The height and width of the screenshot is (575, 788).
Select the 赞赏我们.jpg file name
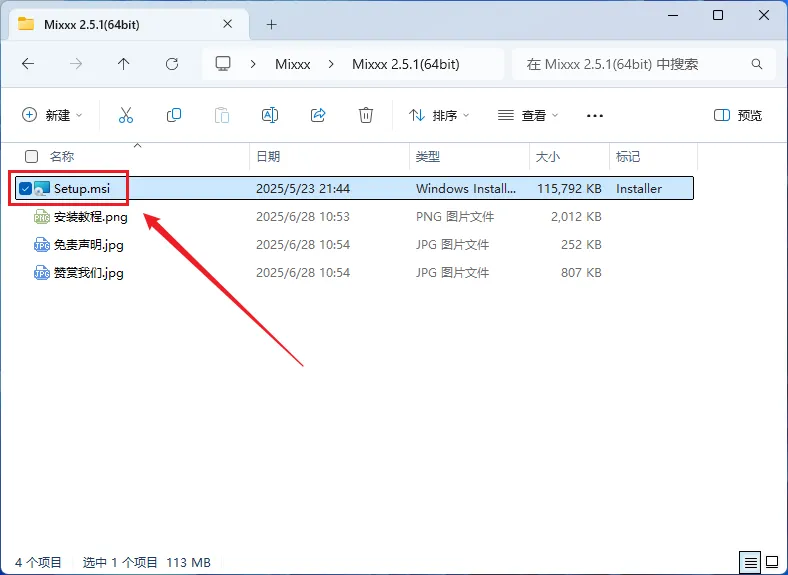88,273
